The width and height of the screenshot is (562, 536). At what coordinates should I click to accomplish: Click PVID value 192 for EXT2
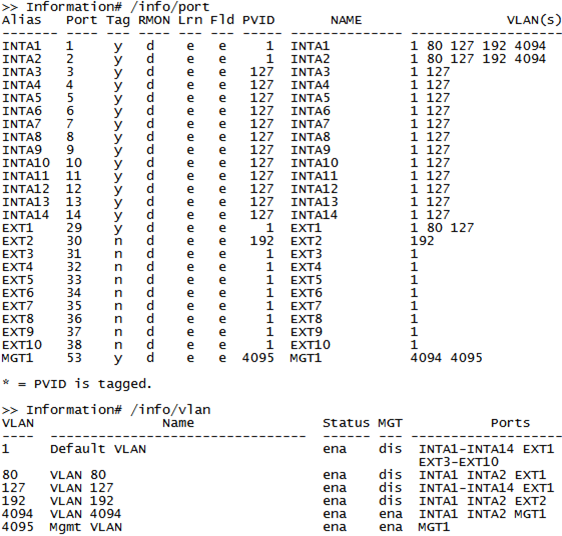pos(262,241)
